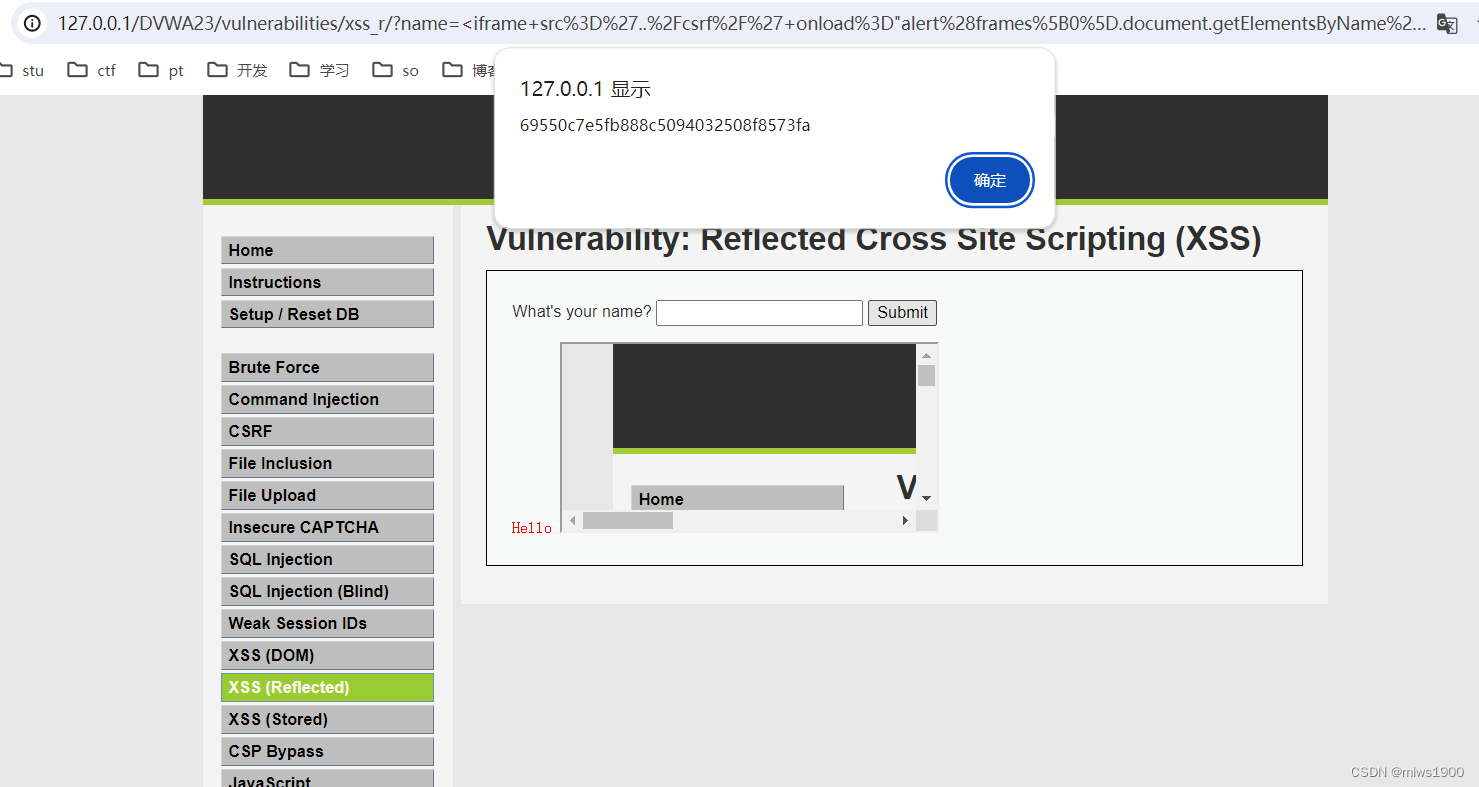1479x787 pixels.
Task: Open the stu bookmark folder
Action: click(x=23, y=70)
